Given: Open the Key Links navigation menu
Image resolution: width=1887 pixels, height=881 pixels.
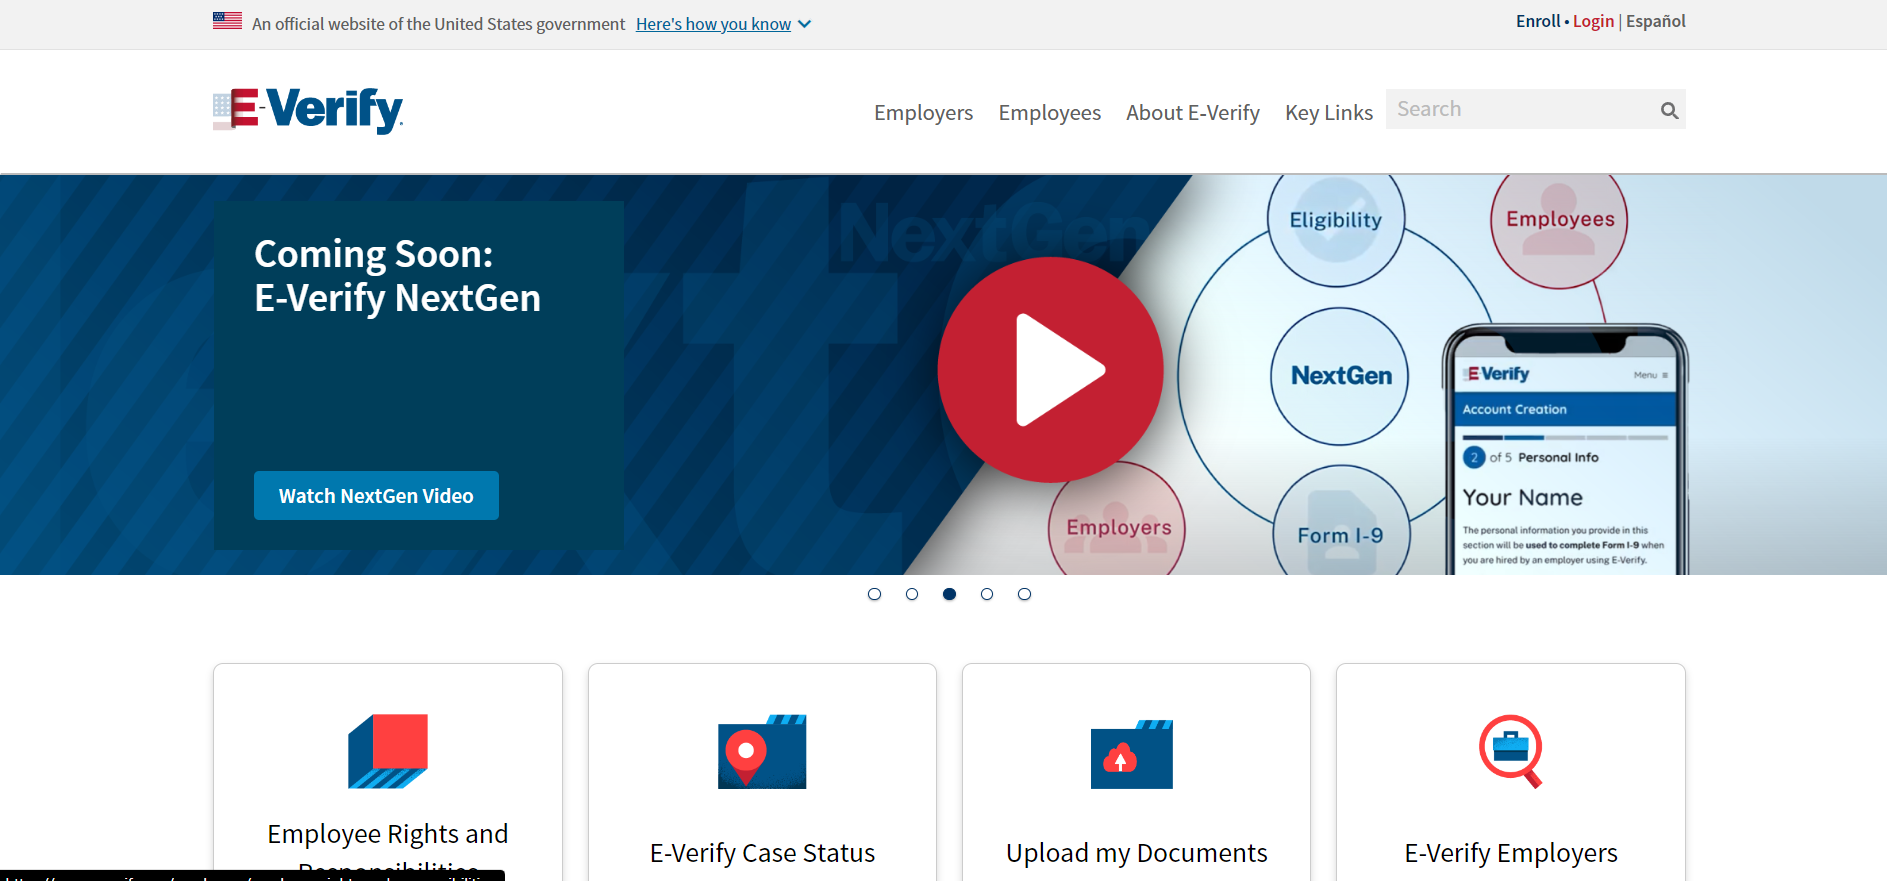Looking at the screenshot, I should click(x=1328, y=113).
